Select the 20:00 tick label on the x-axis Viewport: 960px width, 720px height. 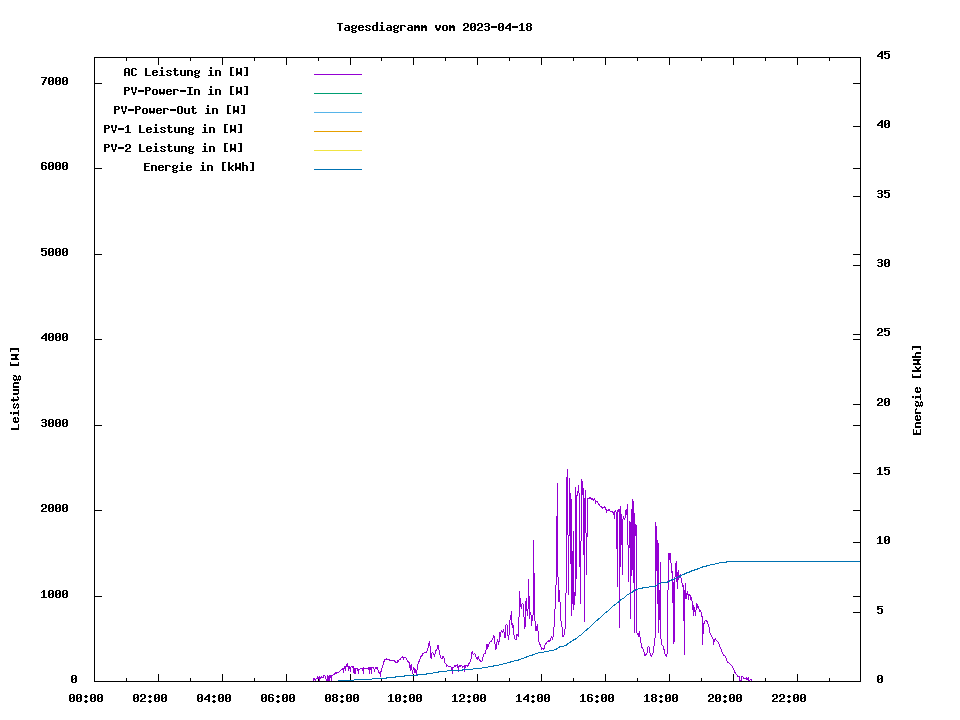point(725,698)
